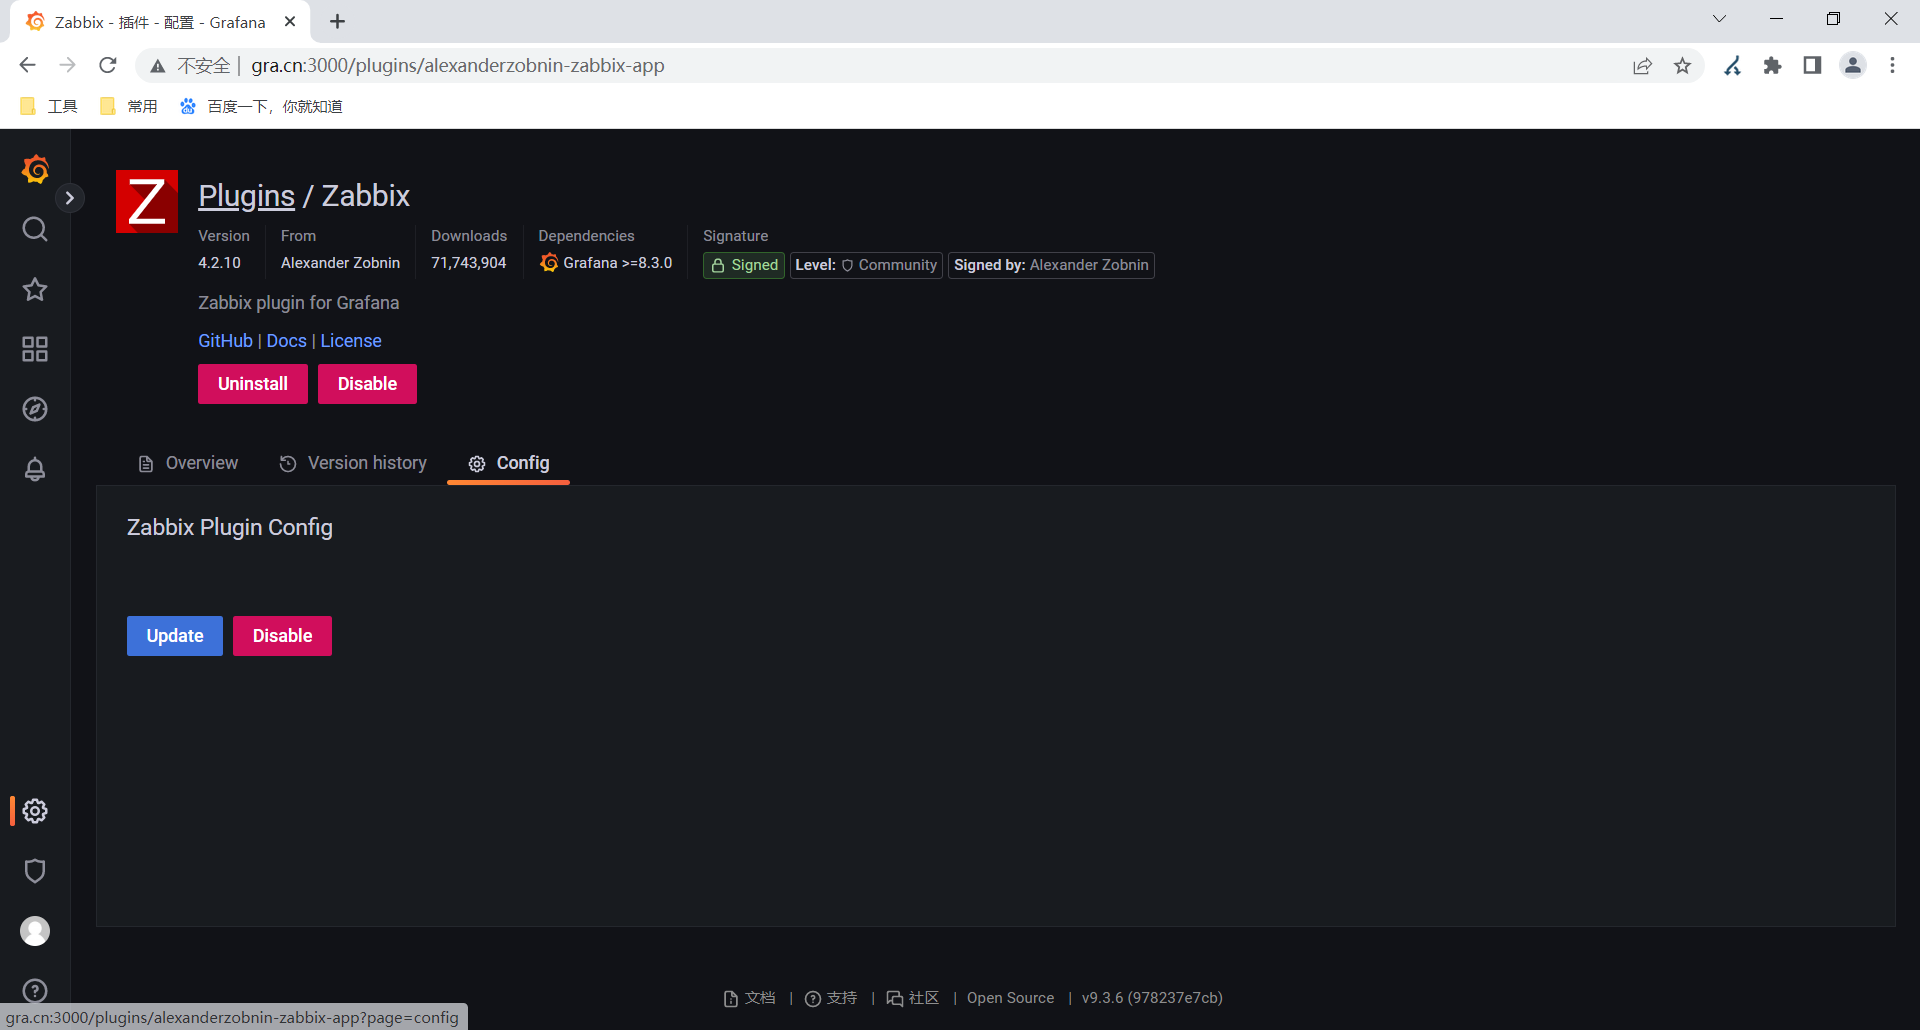Click the Disable button beside Update
Screen dimensions: 1920x1030
(282, 636)
